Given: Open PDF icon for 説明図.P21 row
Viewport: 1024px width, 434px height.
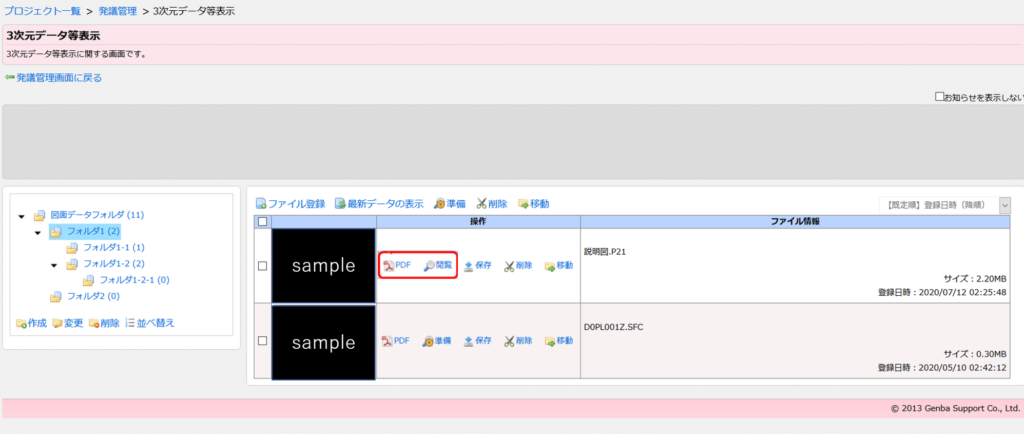Looking at the screenshot, I should pos(397,266).
